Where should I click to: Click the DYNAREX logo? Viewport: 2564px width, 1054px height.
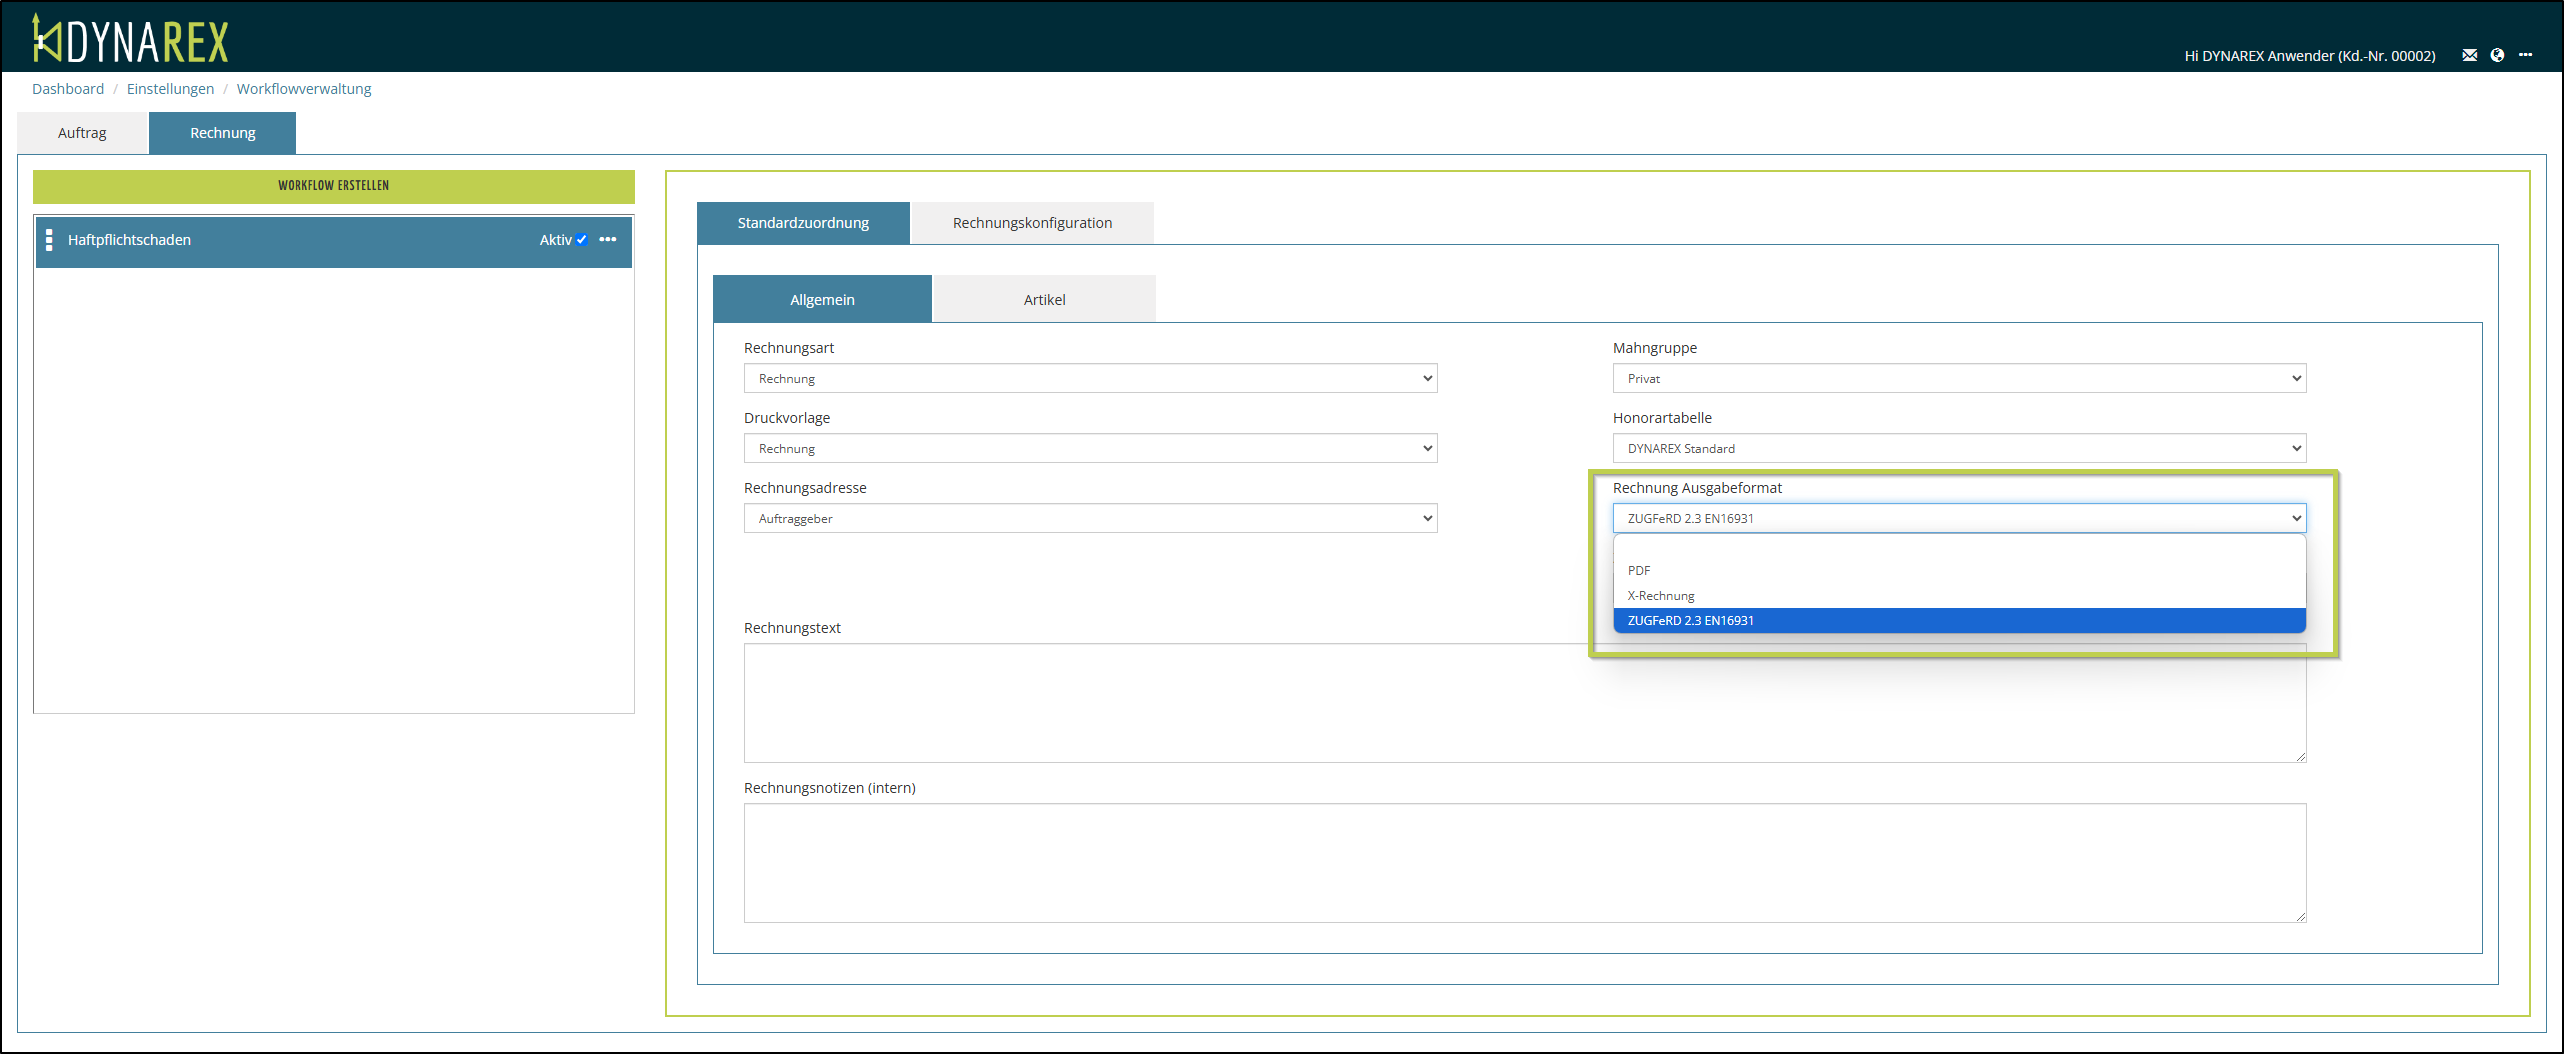(131, 40)
